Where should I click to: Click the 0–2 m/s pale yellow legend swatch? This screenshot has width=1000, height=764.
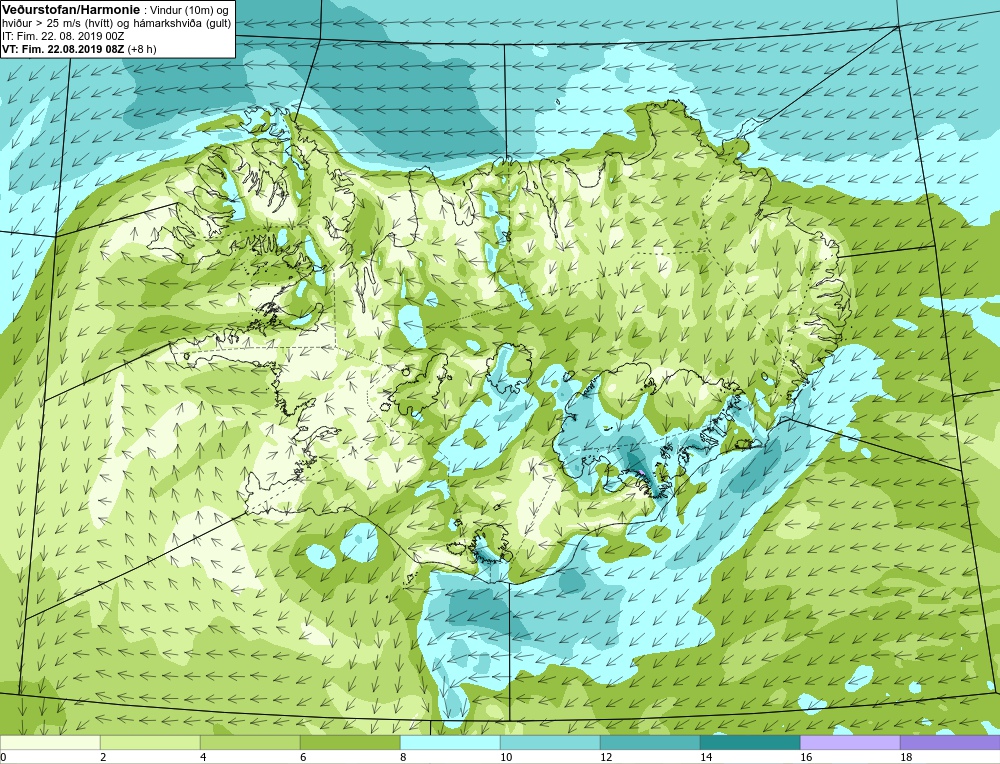click(50, 742)
